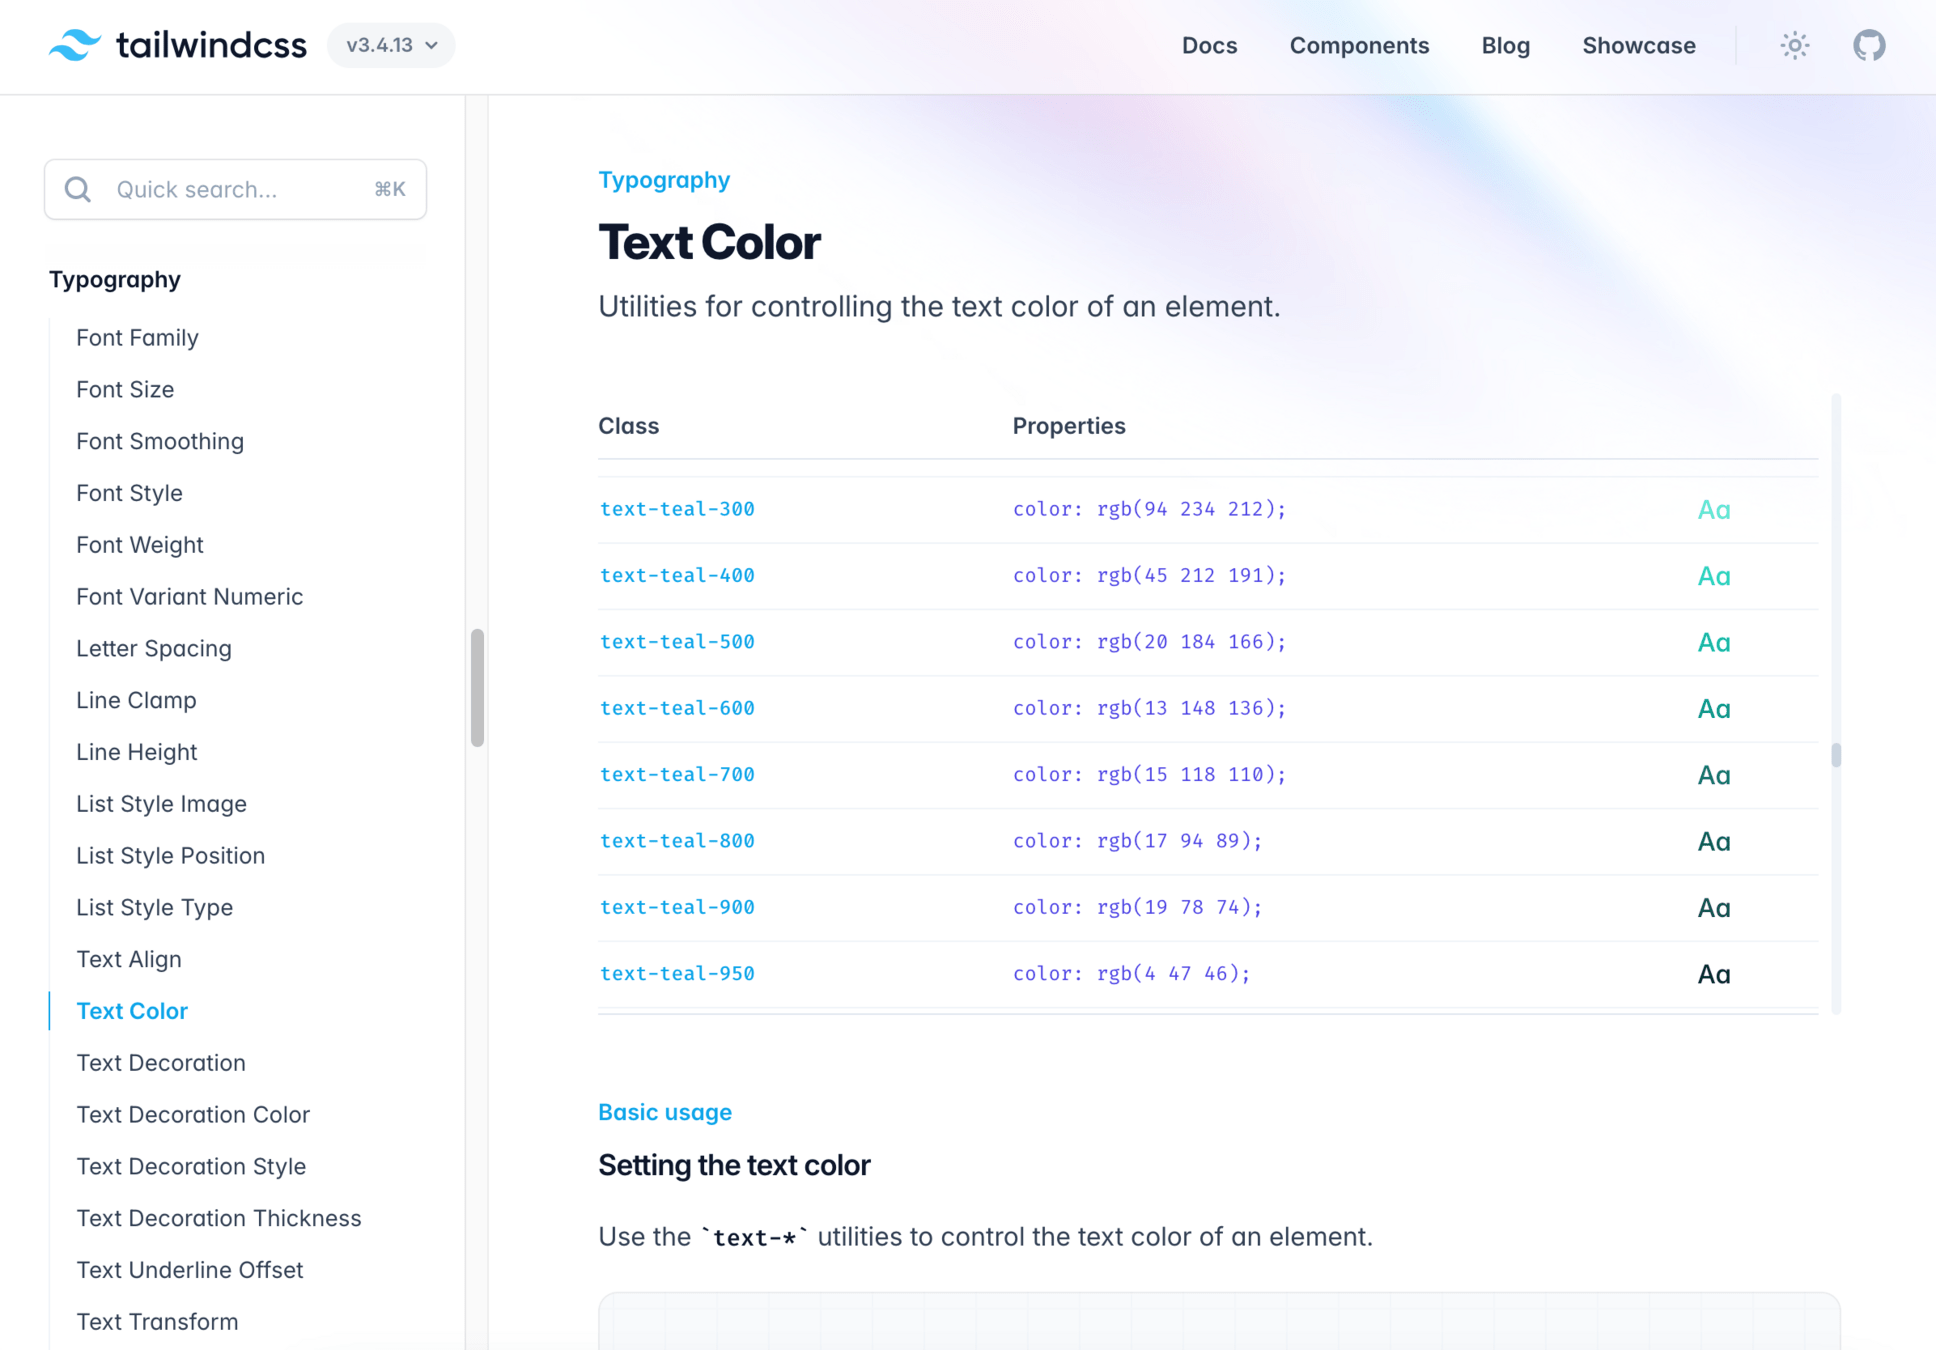Click the text-teal-300 Aa color sample
The width and height of the screenshot is (1936, 1350).
1713,510
